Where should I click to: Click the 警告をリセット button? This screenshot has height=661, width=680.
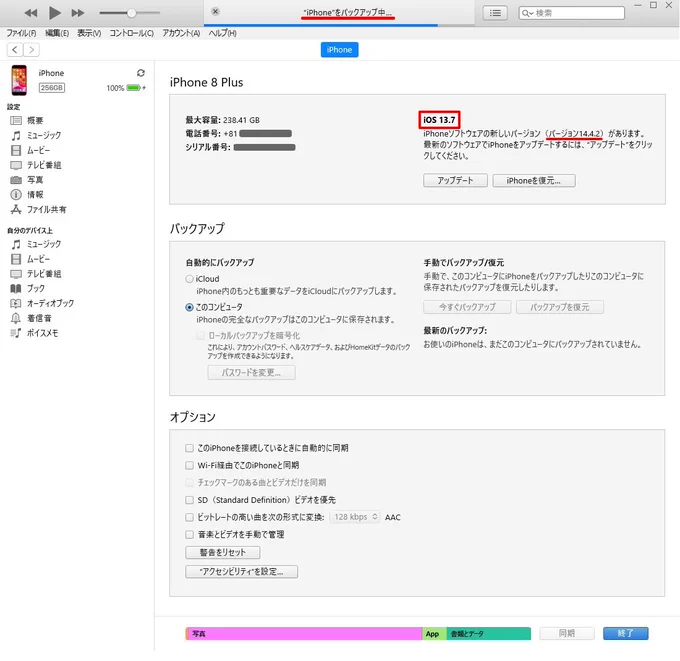click(223, 553)
